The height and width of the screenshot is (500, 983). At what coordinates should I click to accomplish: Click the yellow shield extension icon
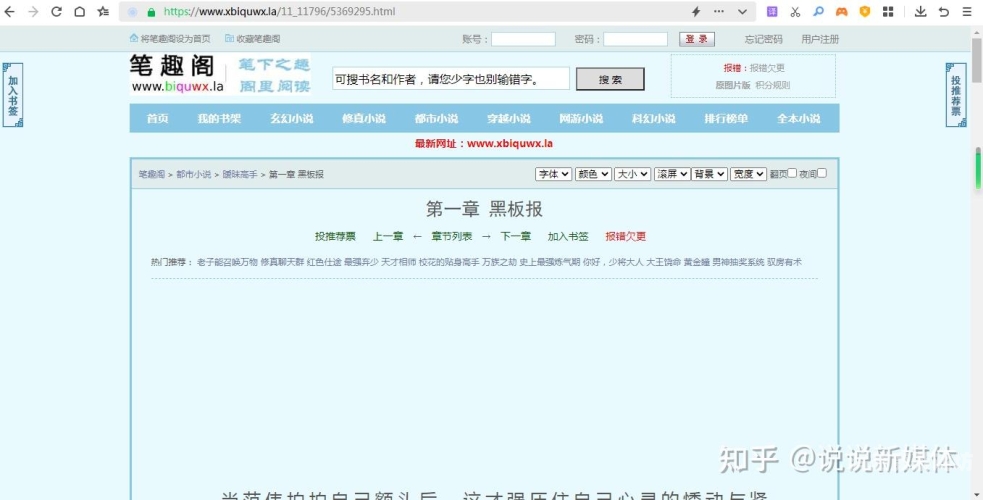[x=865, y=11]
